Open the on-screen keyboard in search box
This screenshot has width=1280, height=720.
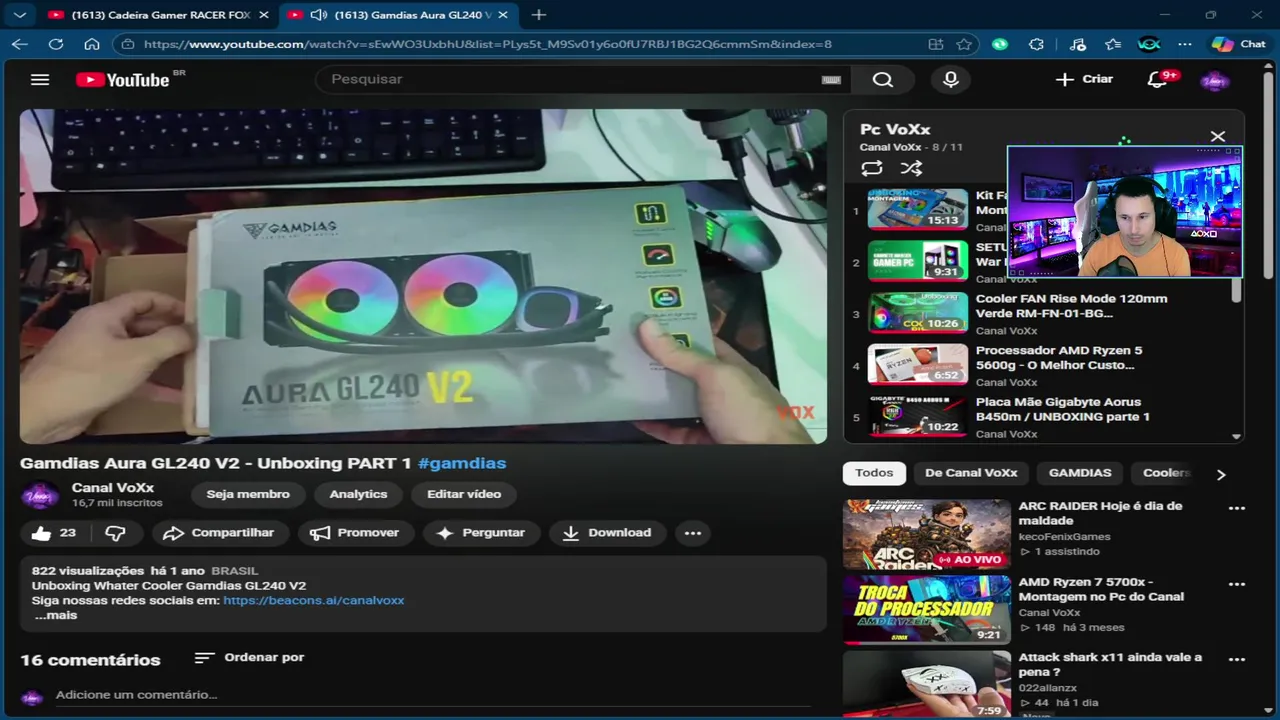click(831, 80)
